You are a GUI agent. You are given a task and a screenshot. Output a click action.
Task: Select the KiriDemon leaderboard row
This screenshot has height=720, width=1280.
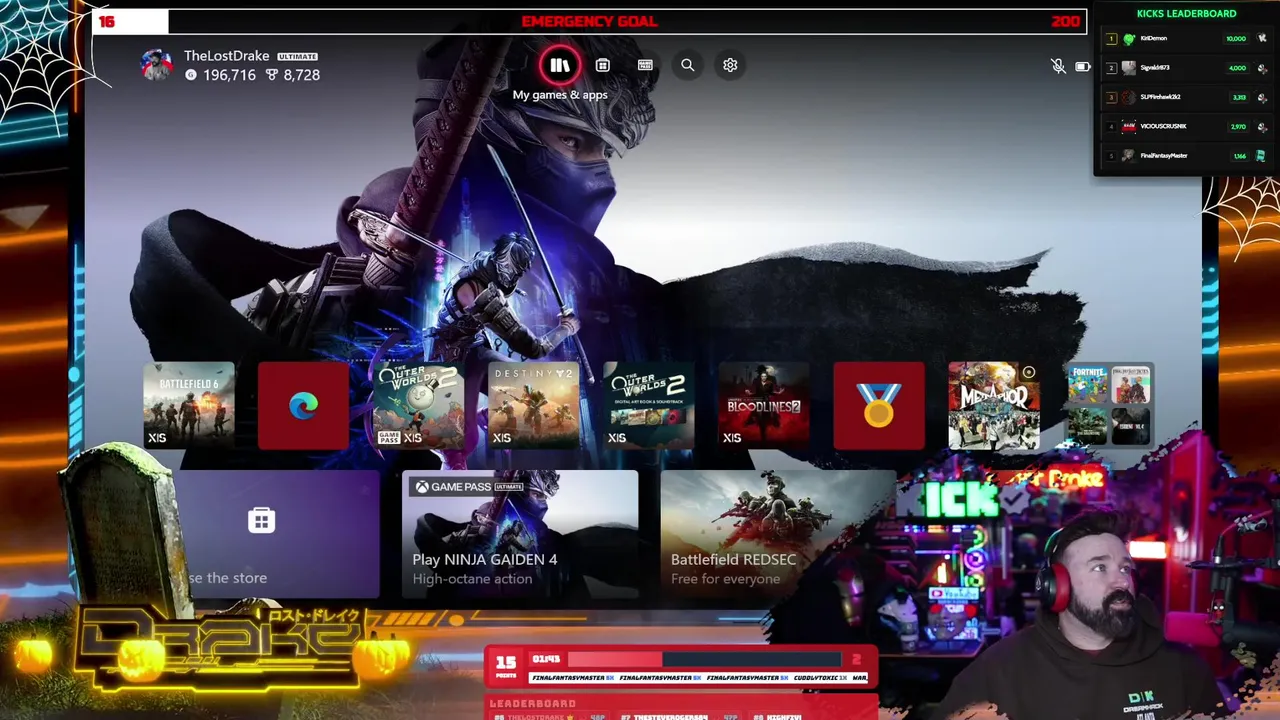click(1186, 39)
